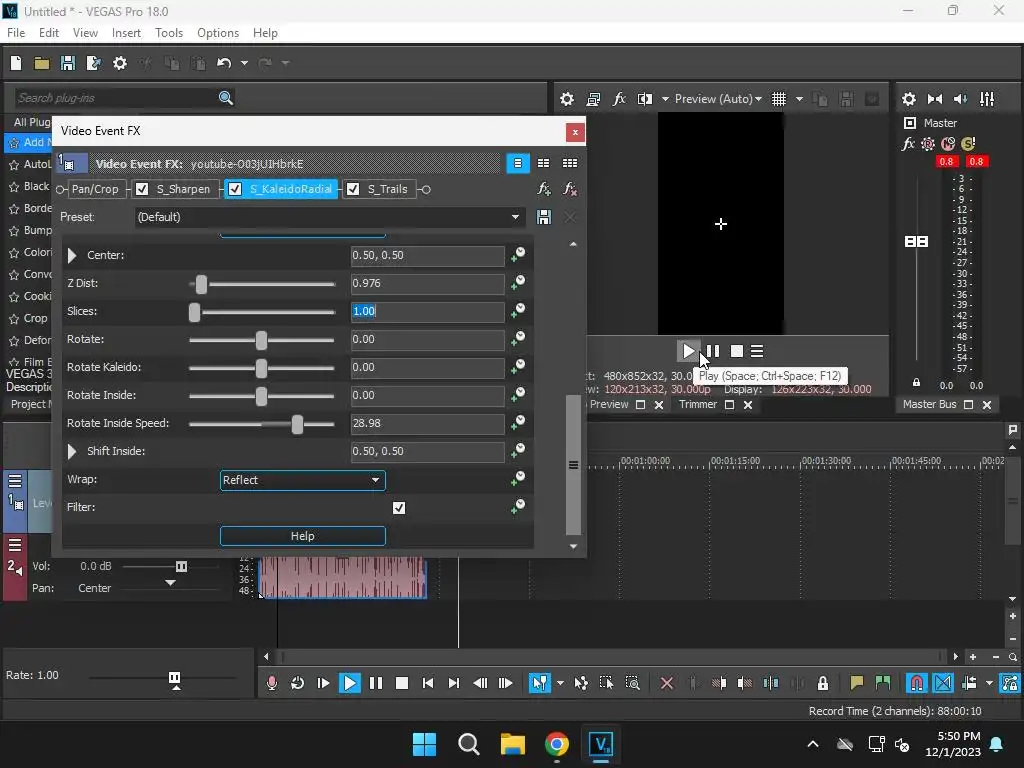This screenshot has width=1024, height=768.
Task: Go to start in transport bar
Action: pyautogui.click(x=428, y=683)
